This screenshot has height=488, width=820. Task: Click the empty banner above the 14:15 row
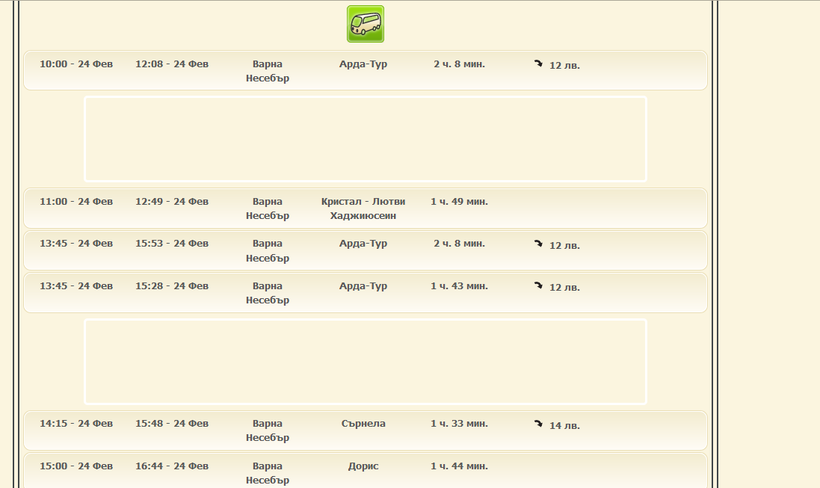coord(365,361)
